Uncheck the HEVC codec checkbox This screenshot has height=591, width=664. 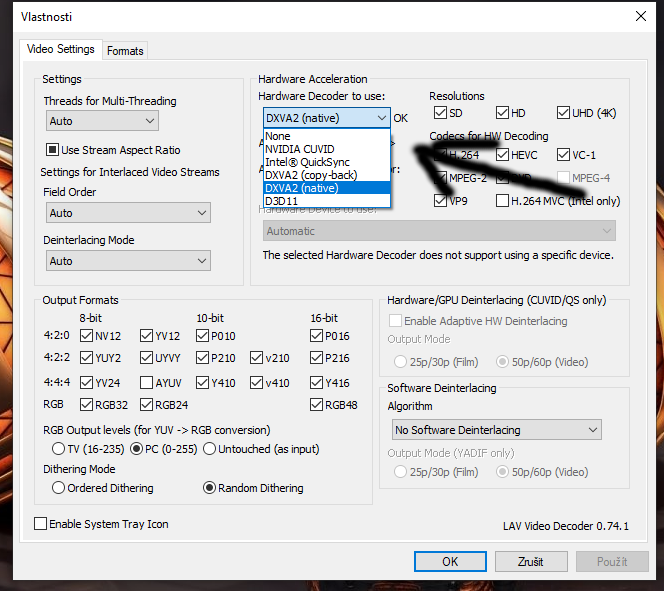tap(502, 155)
